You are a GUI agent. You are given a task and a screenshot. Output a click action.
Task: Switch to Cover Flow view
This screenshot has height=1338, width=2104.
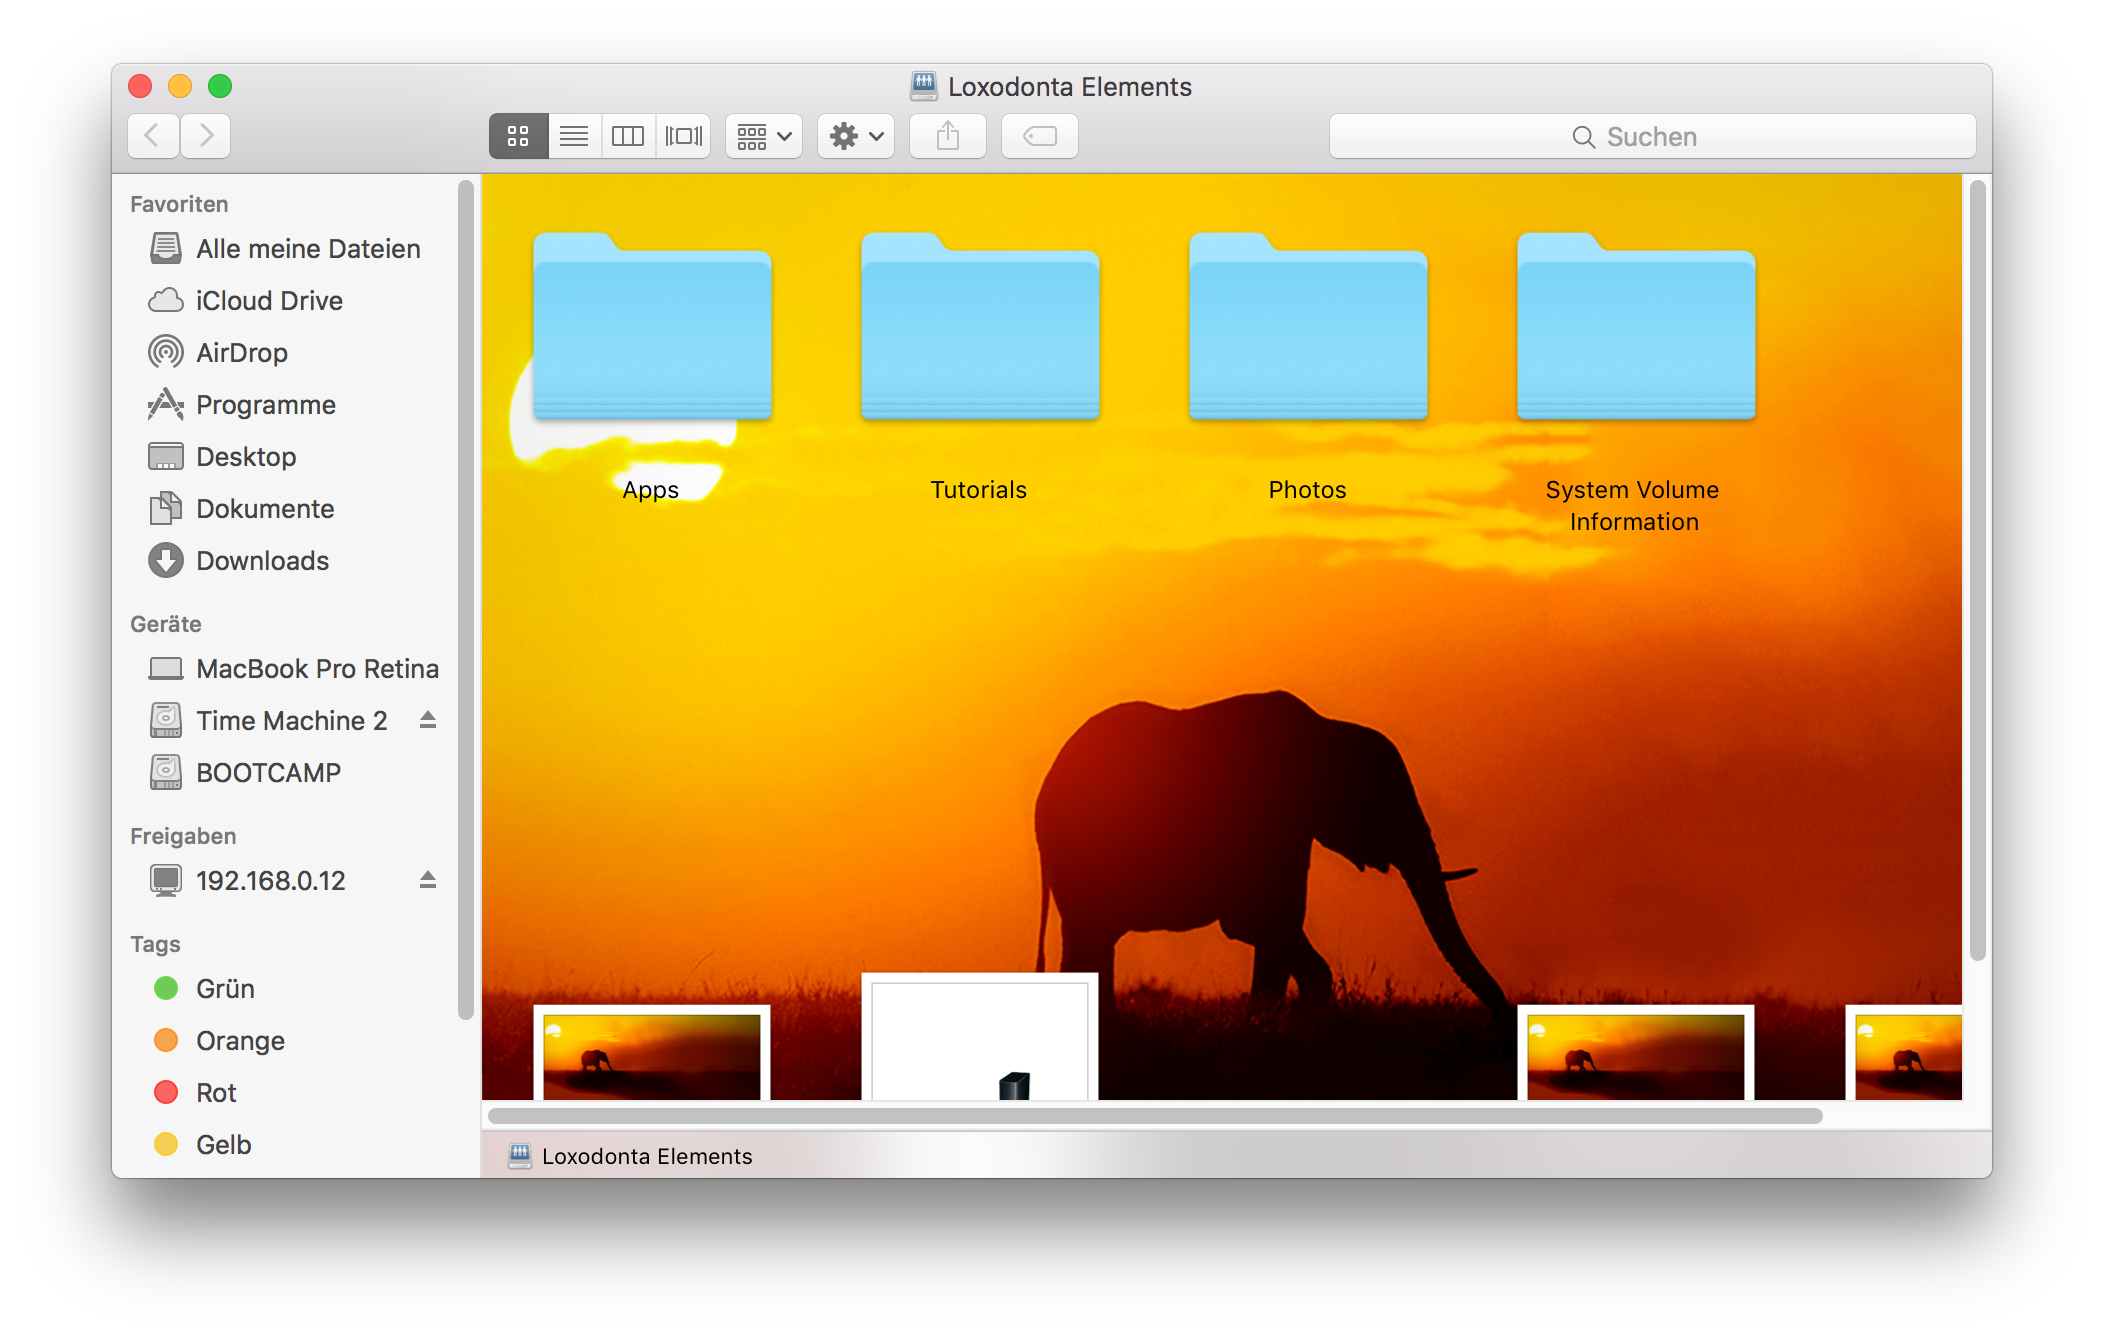click(x=684, y=136)
